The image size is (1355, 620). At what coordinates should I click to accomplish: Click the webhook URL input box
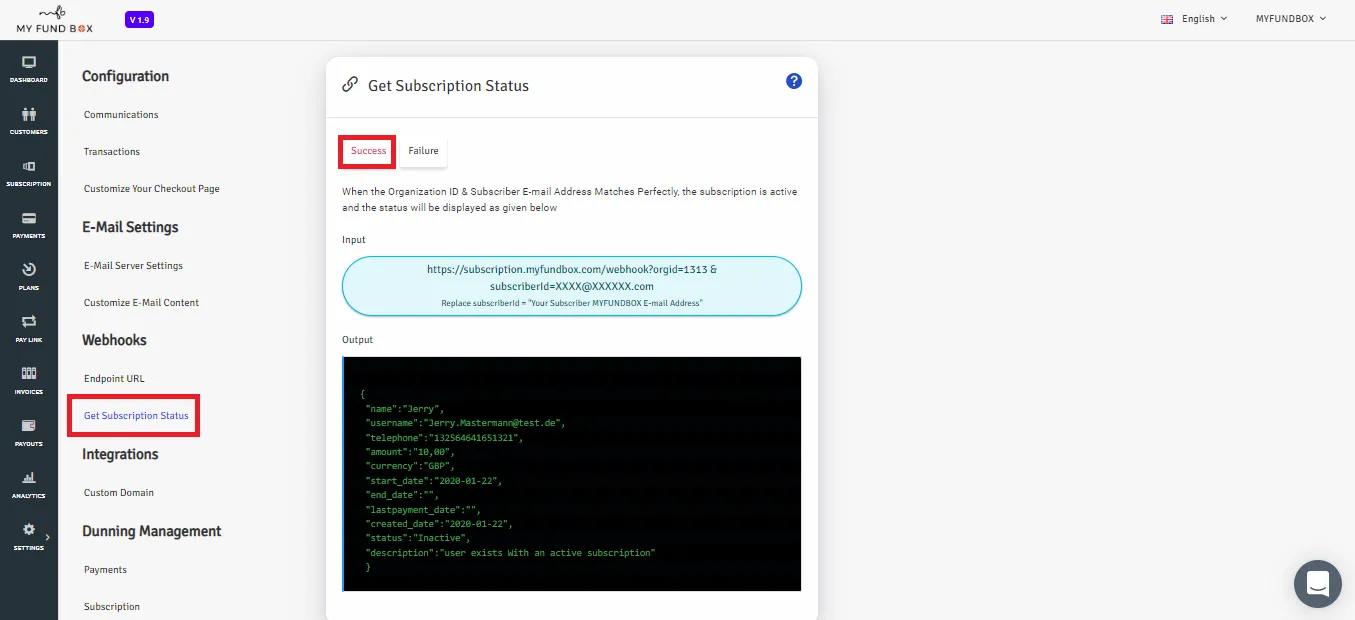tap(572, 286)
